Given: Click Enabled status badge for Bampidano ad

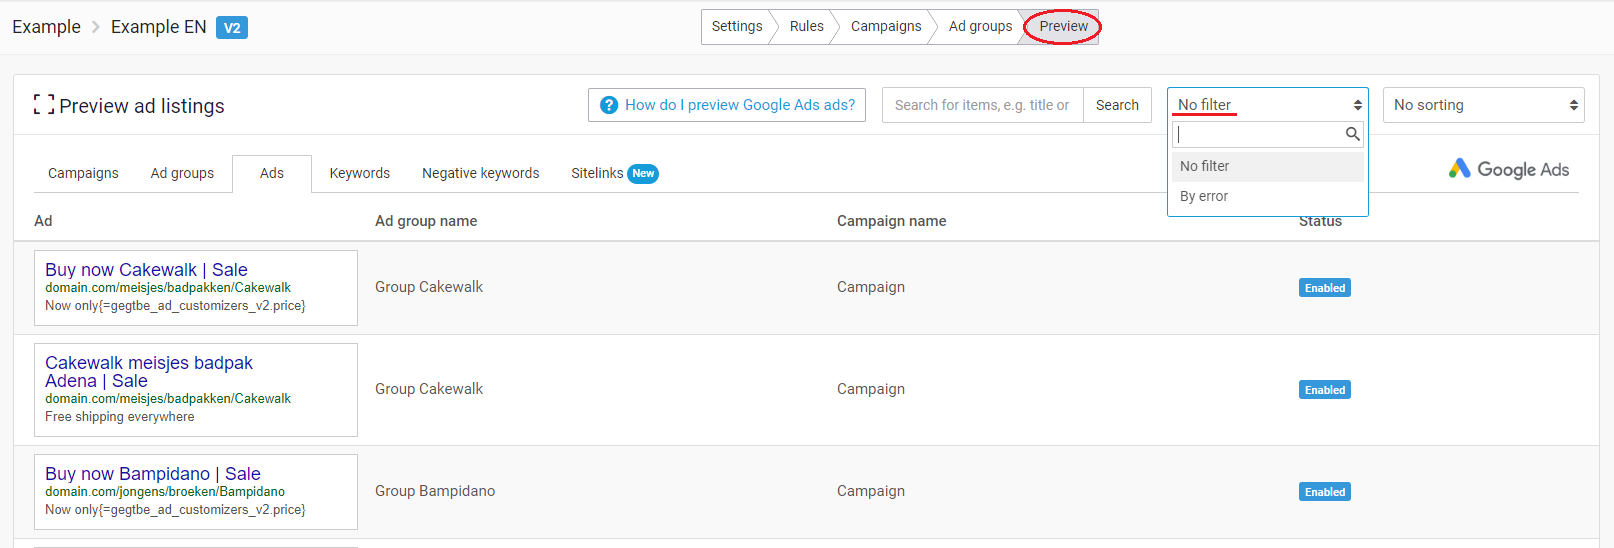Looking at the screenshot, I should click(x=1324, y=492).
